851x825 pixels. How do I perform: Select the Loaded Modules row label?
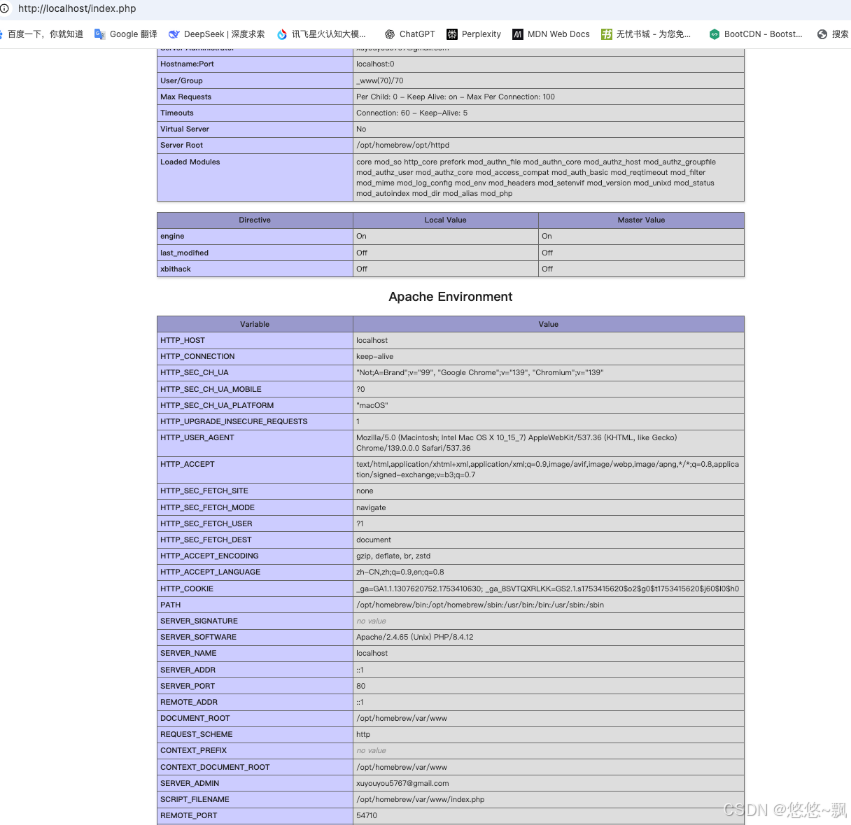click(x=190, y=162)
